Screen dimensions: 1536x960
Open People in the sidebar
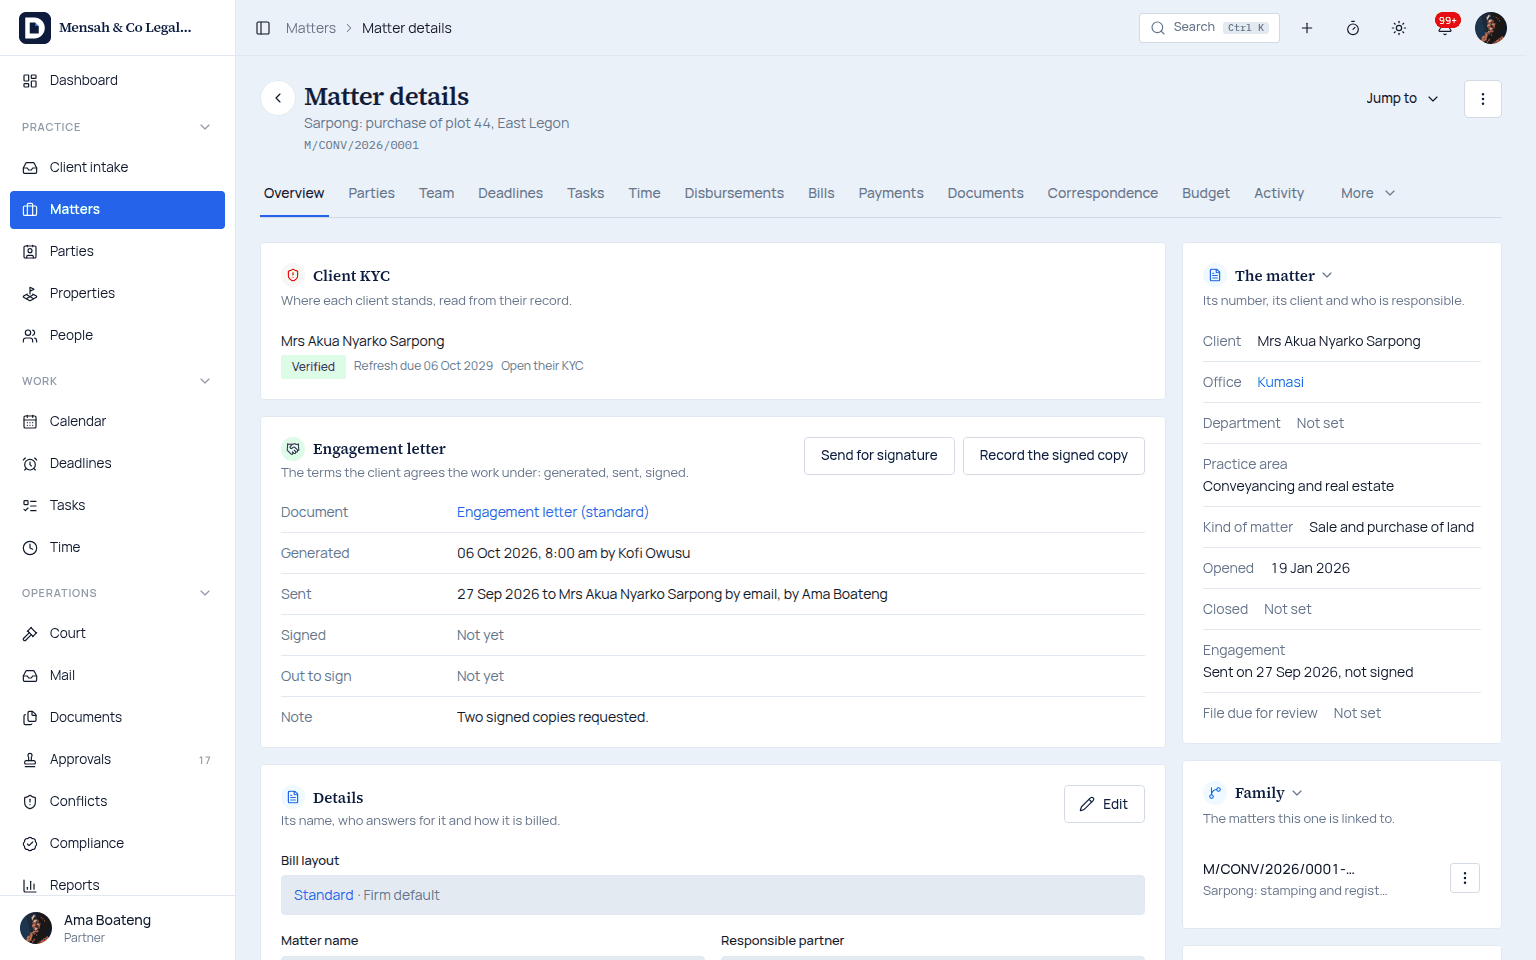[x=117, y=335]
